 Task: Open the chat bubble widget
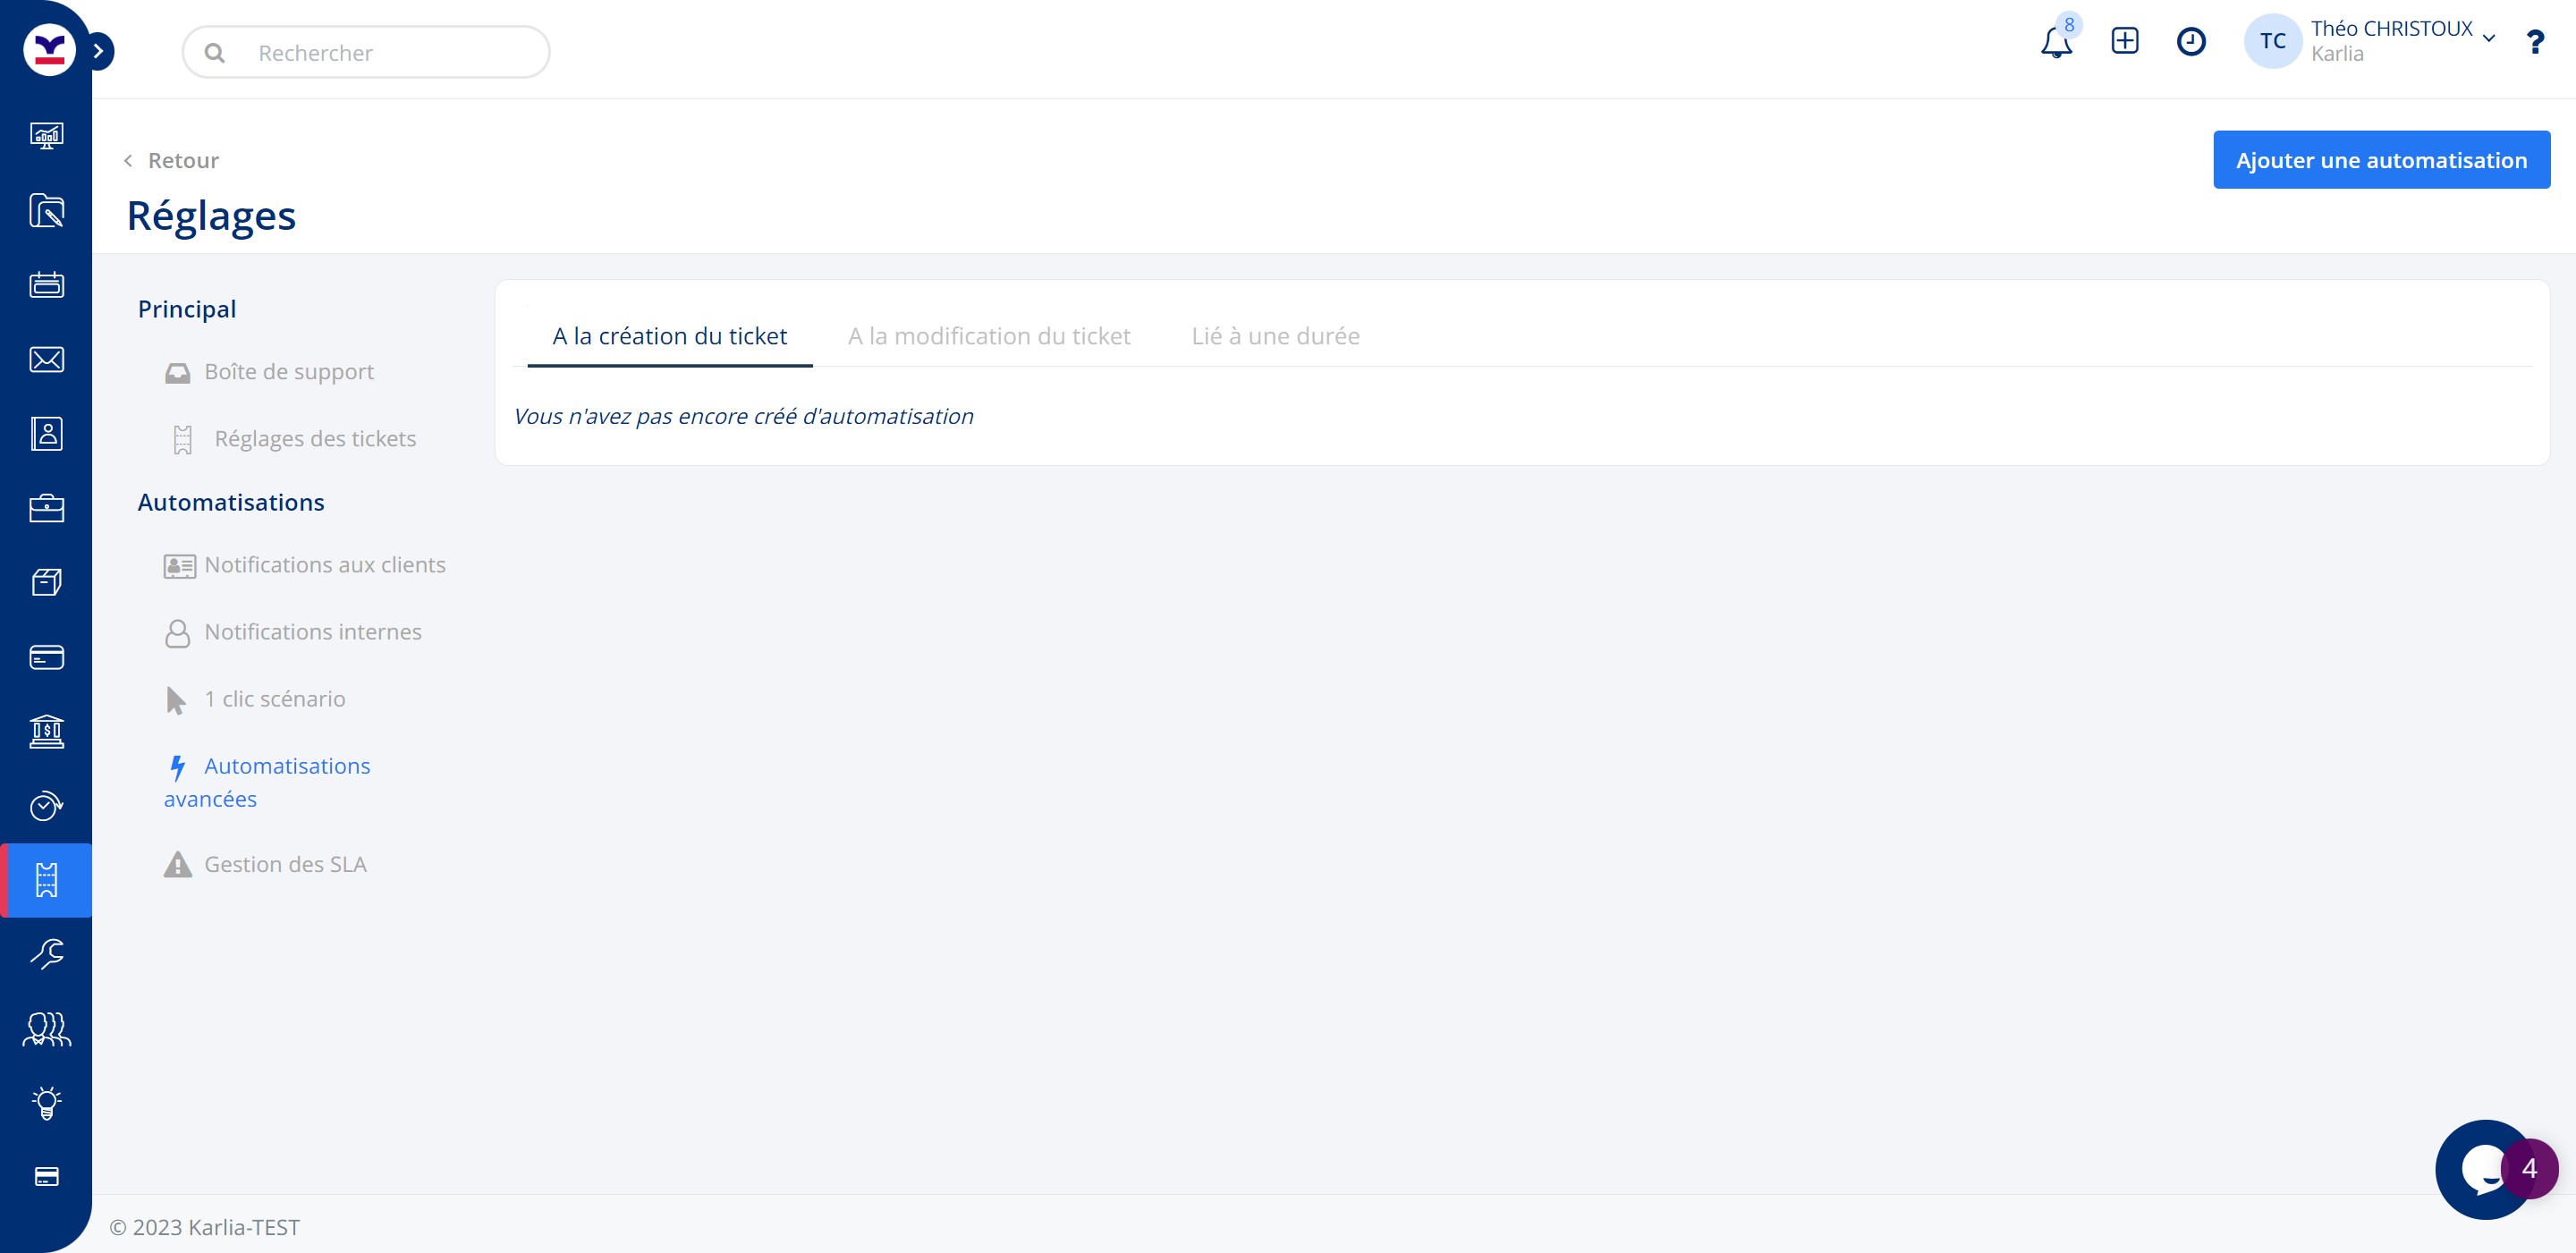pos(2484,1168)
